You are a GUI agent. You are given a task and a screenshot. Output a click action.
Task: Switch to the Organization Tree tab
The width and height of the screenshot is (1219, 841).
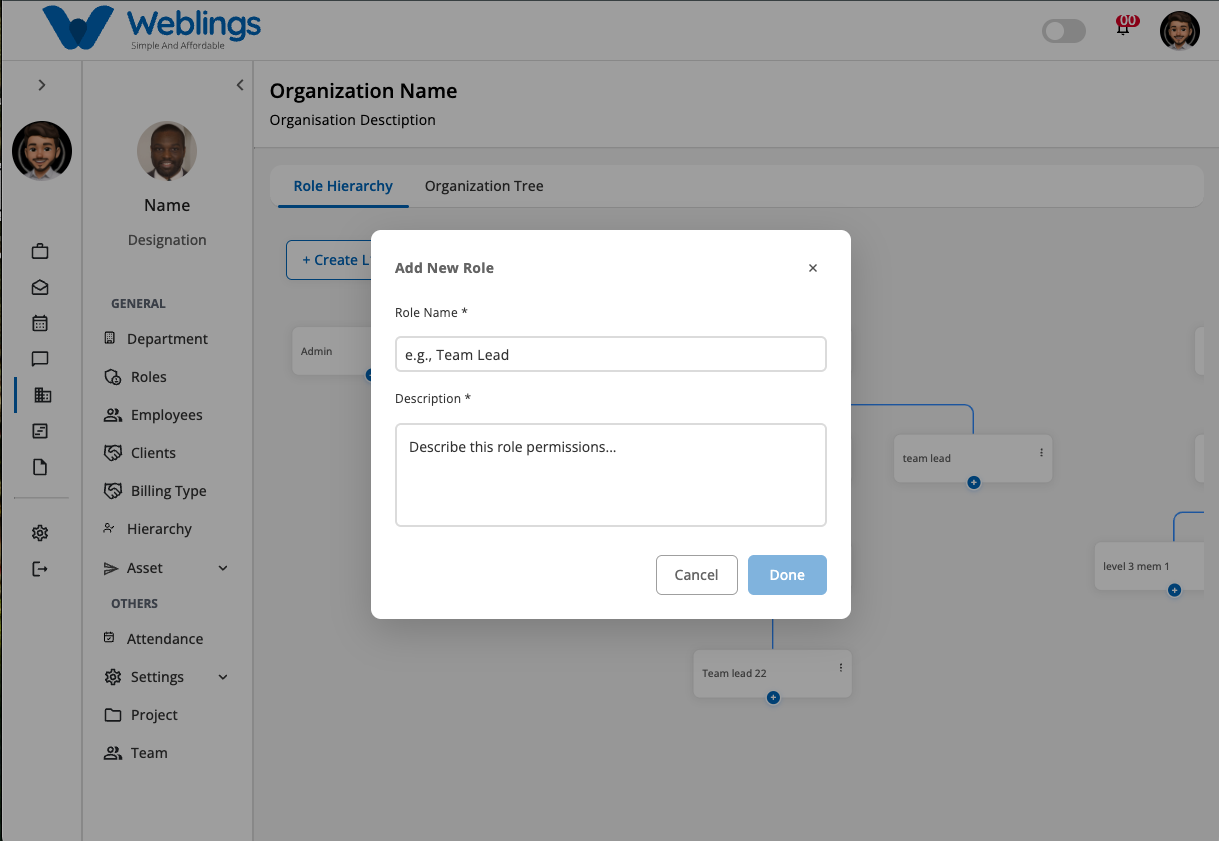click(x=484, y=186)
